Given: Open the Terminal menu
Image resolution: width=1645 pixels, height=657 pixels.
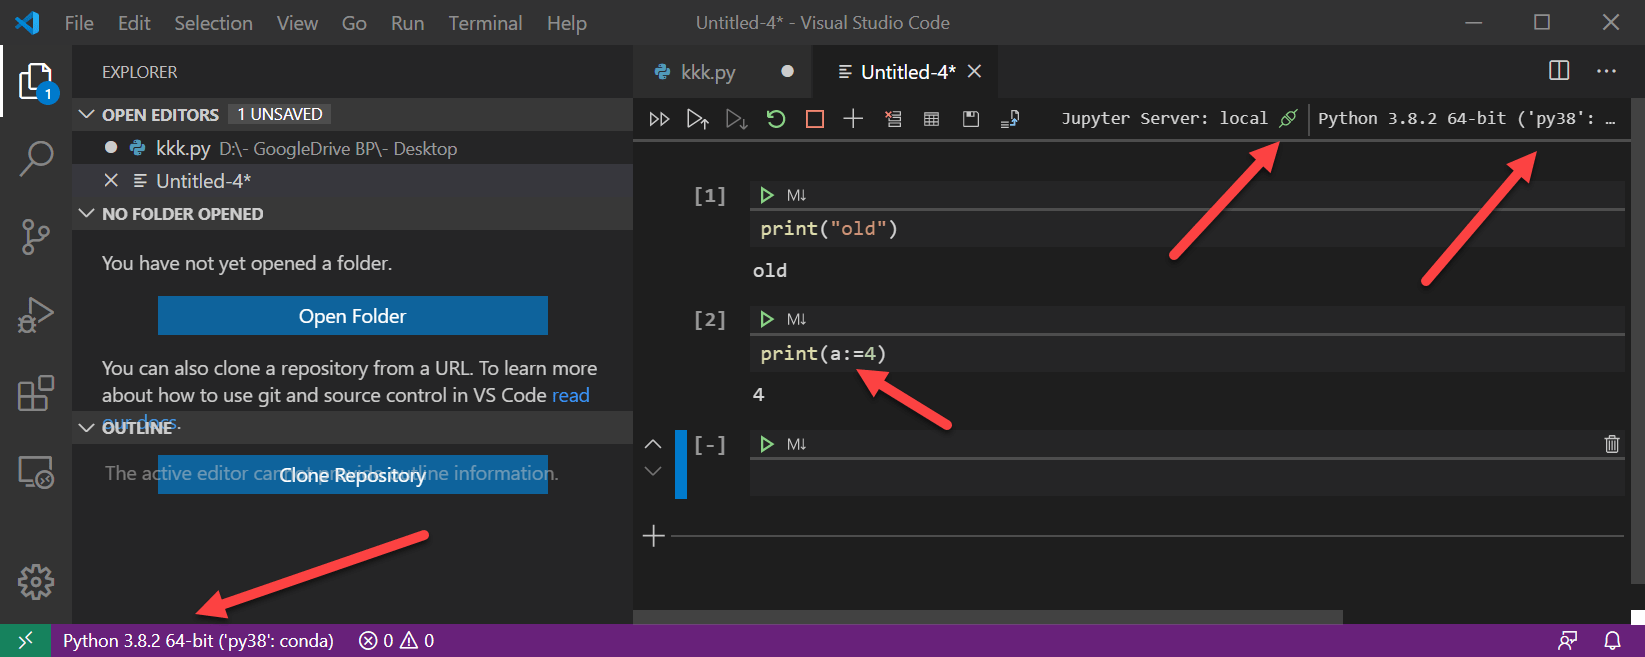Looking at the screenshot, I should click(485, 22).
